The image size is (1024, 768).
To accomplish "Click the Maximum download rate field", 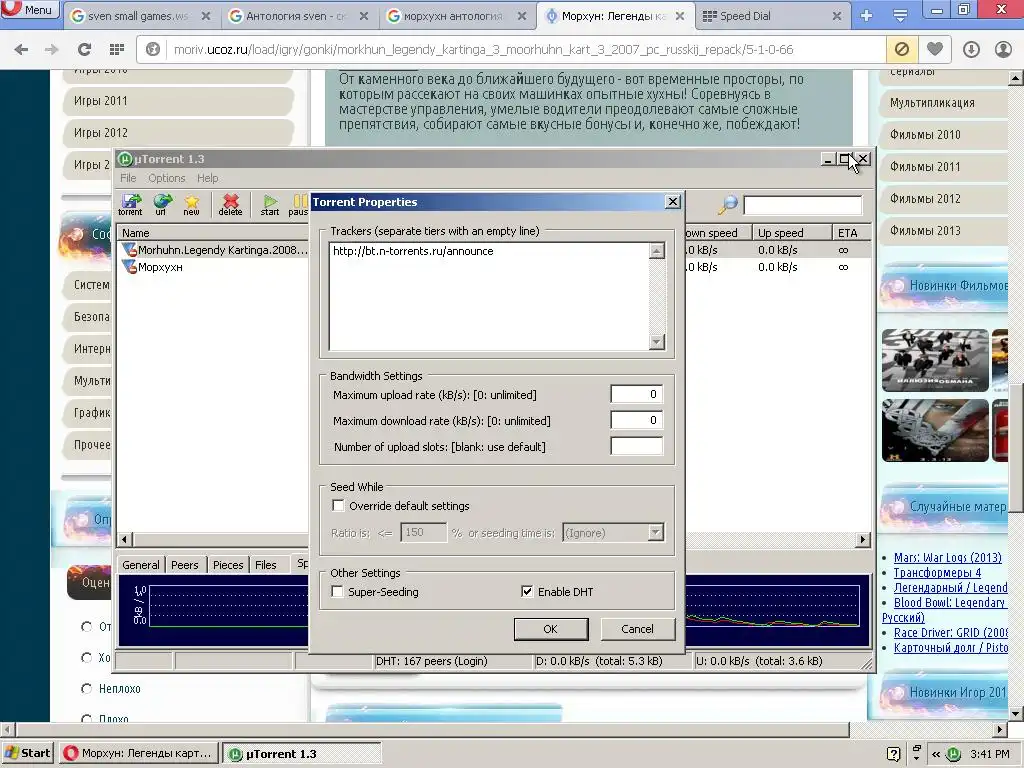I will [x=637, y=421].
